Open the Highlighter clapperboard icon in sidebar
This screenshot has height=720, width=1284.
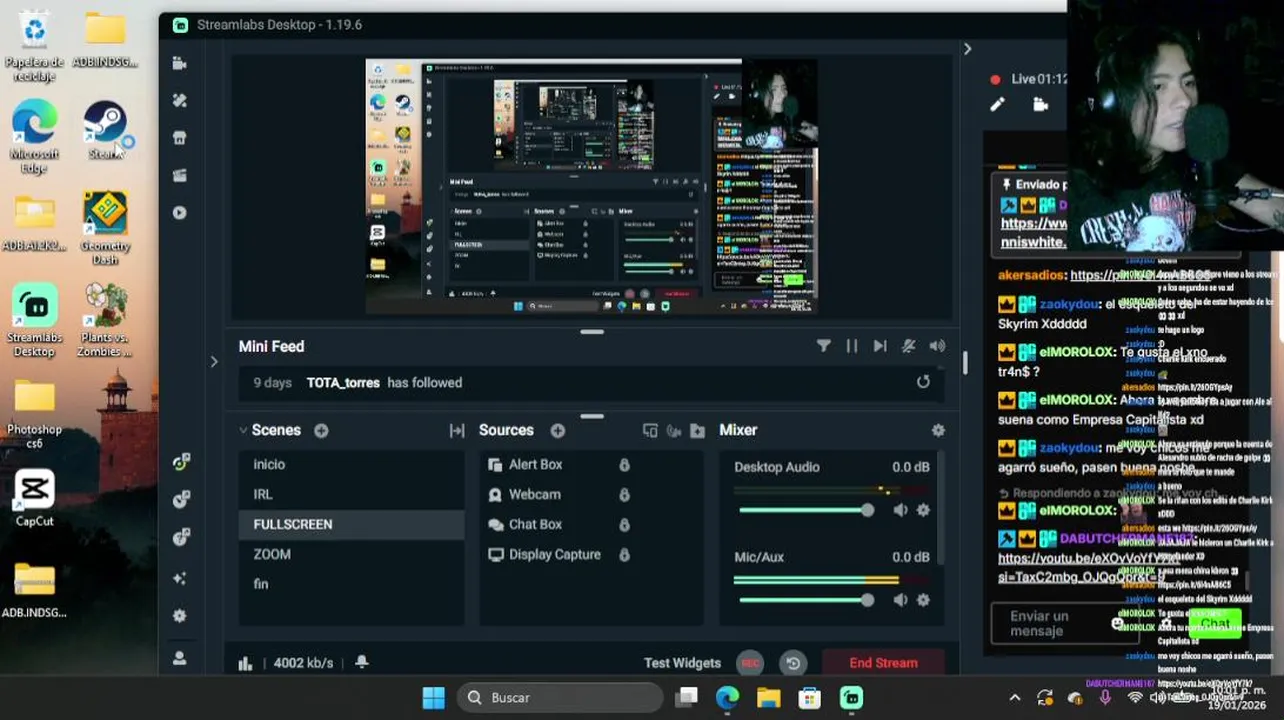pos(179,175)
